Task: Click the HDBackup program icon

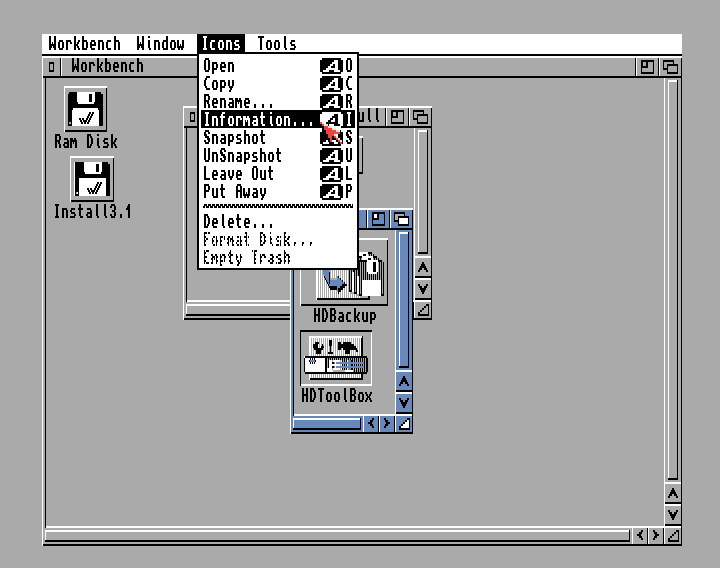Action: point(345,275)
